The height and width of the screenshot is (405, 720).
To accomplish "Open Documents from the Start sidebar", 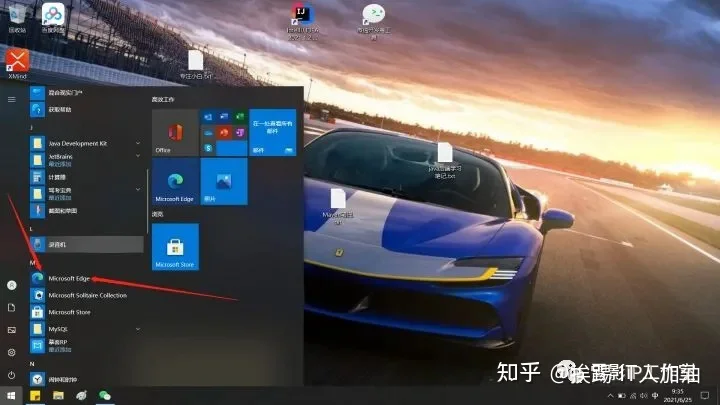I will (11, 308).
